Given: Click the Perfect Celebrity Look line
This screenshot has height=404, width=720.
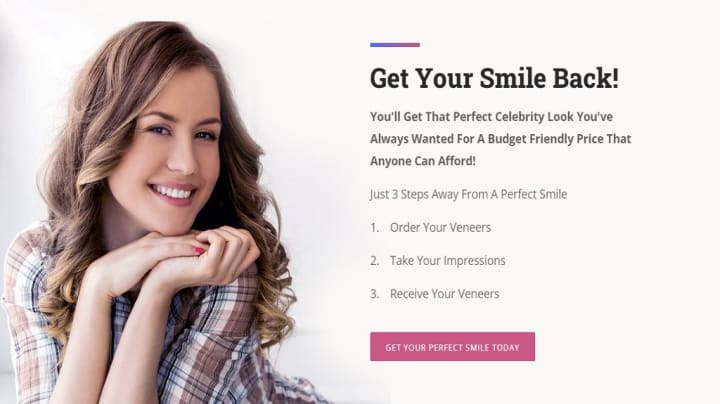Looking at the screenshot, I should click(491, 117).
